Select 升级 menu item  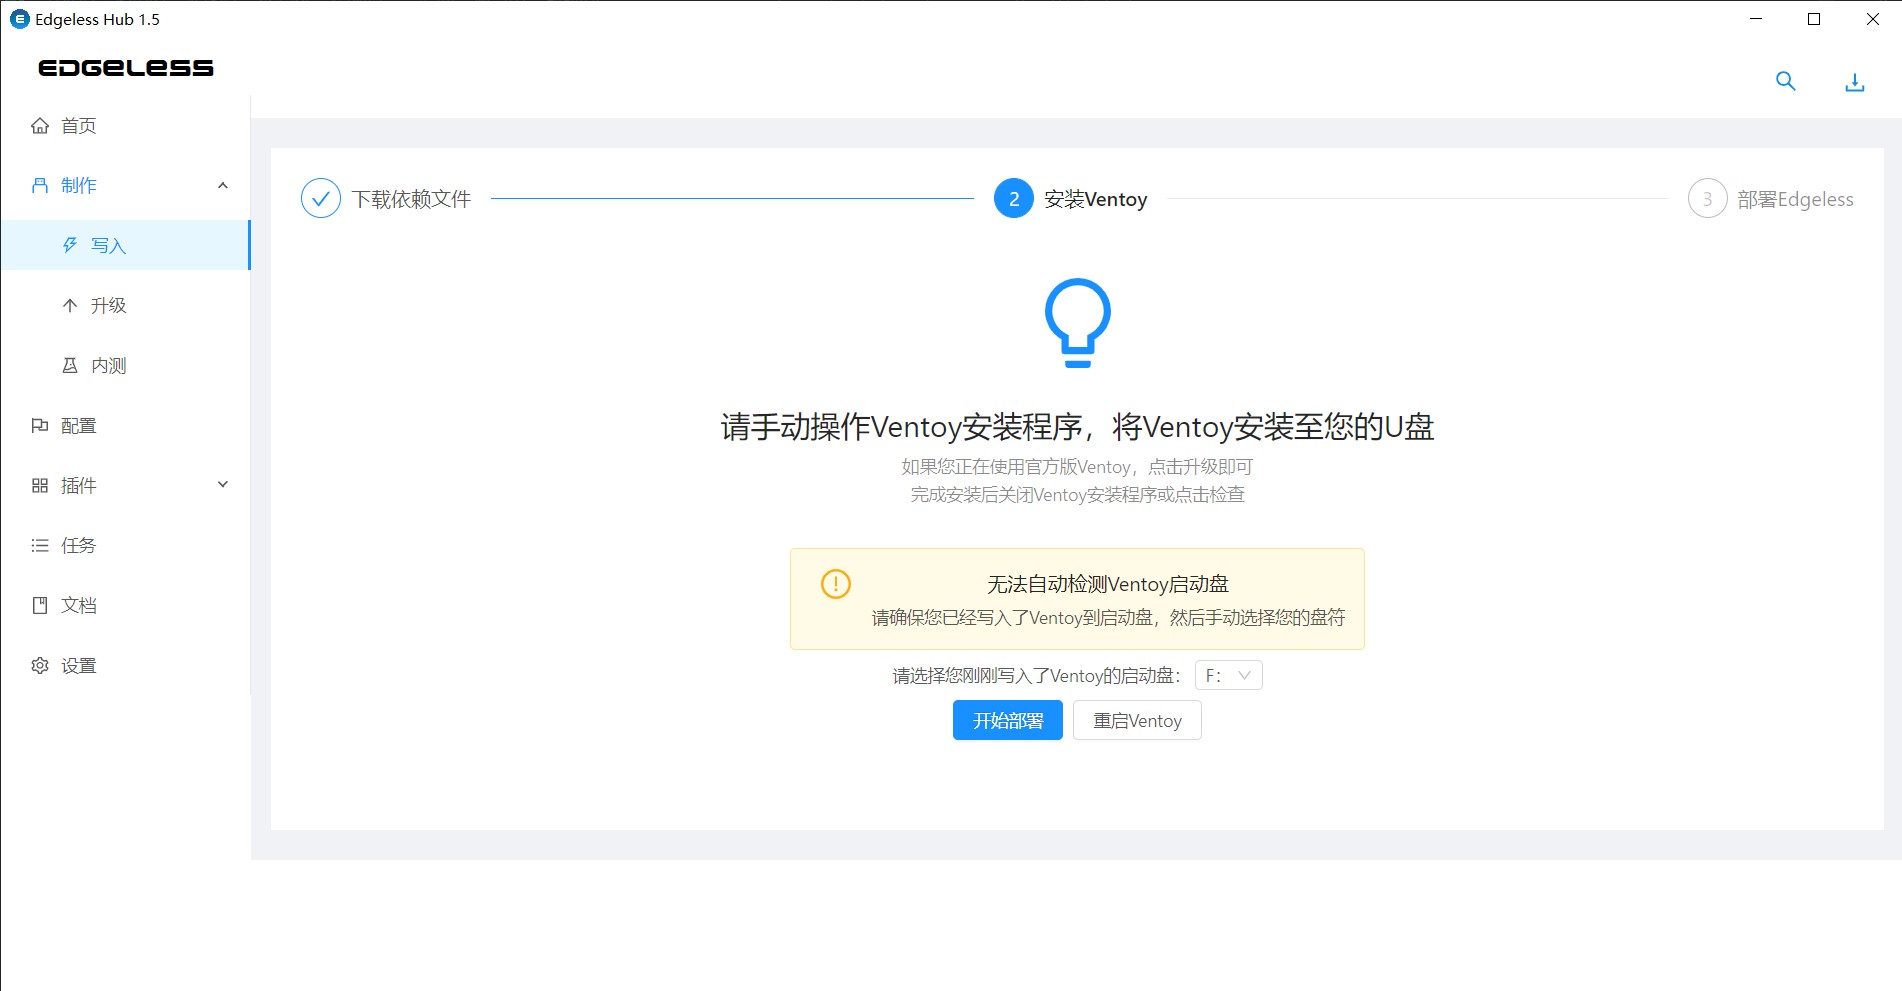125,305
